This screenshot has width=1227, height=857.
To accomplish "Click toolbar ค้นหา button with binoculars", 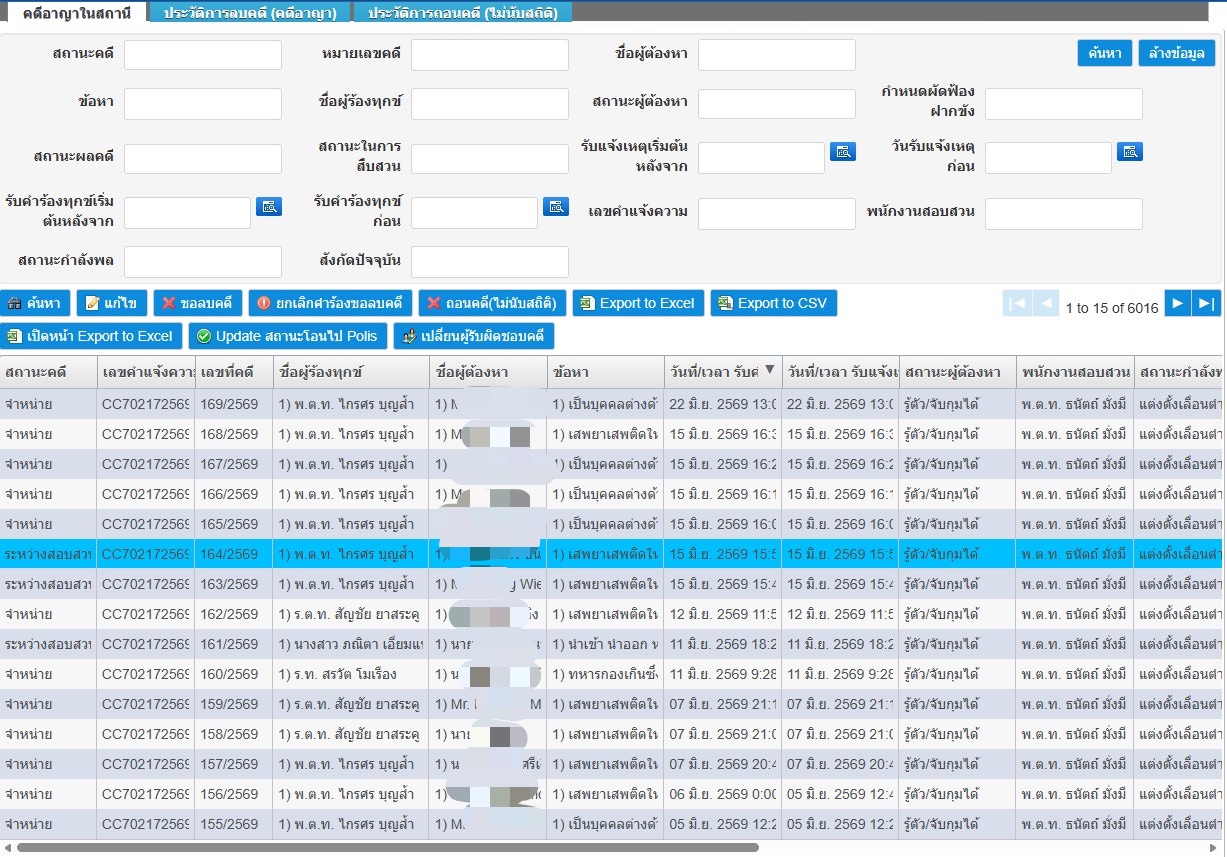I will coord(35,303).
